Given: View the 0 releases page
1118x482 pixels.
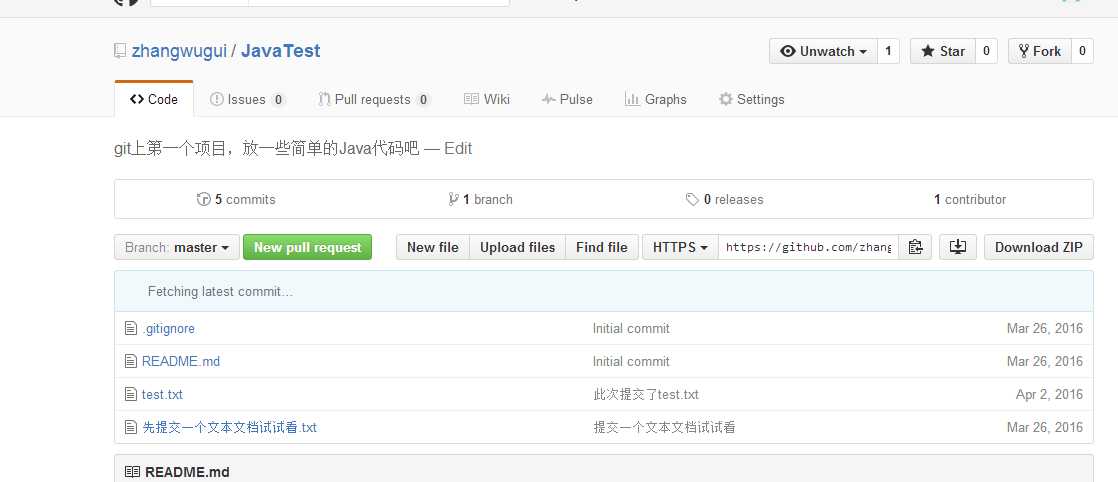Looking at the screenshot, I should pyautogui.click(x=724, y=200).
